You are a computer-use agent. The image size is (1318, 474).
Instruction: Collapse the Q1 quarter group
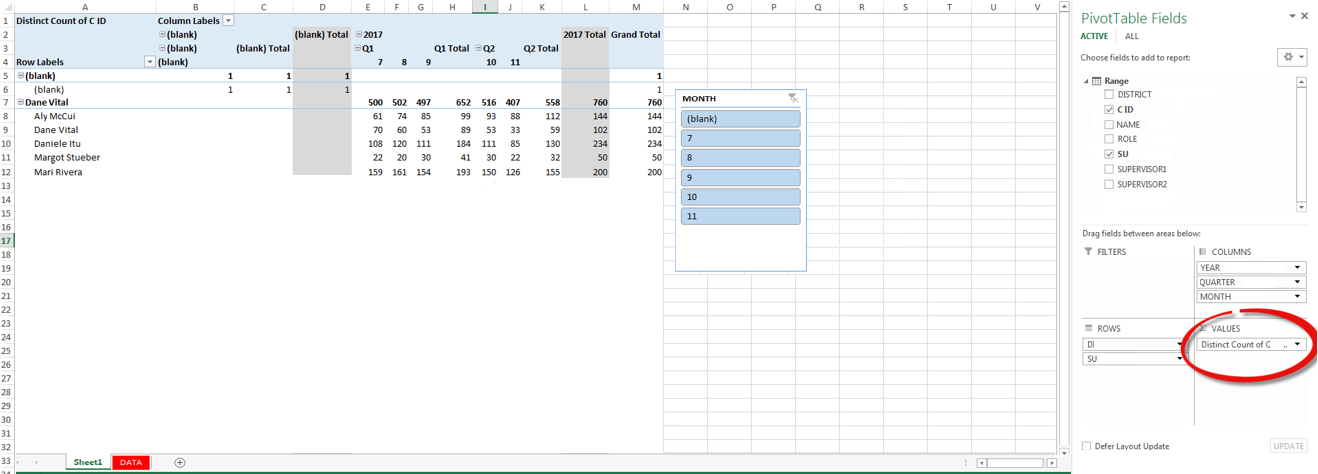coord(358,48)
